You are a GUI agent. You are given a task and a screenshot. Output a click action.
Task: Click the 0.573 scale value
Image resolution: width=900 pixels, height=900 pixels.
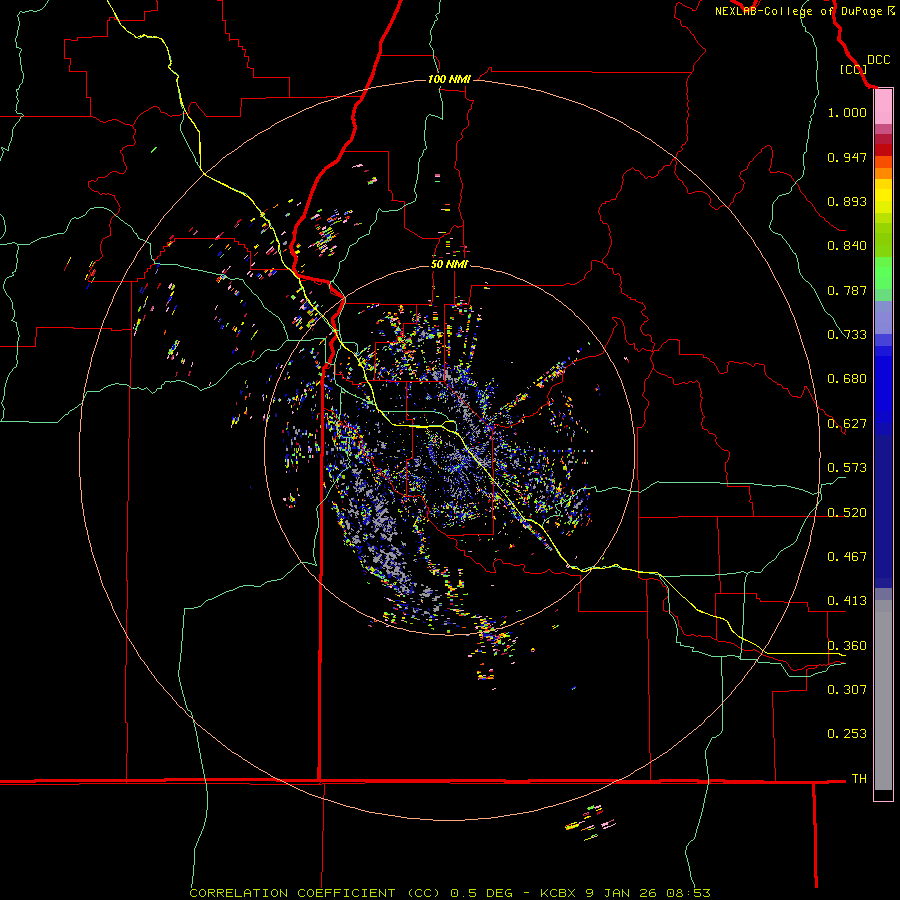coord(847,468)
